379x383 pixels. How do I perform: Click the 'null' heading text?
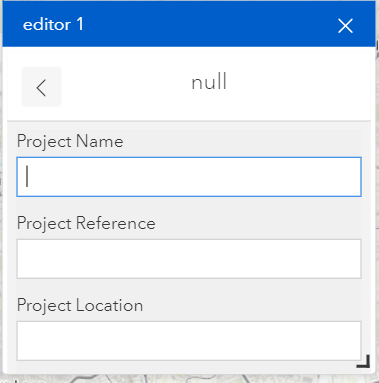point(209,82)
